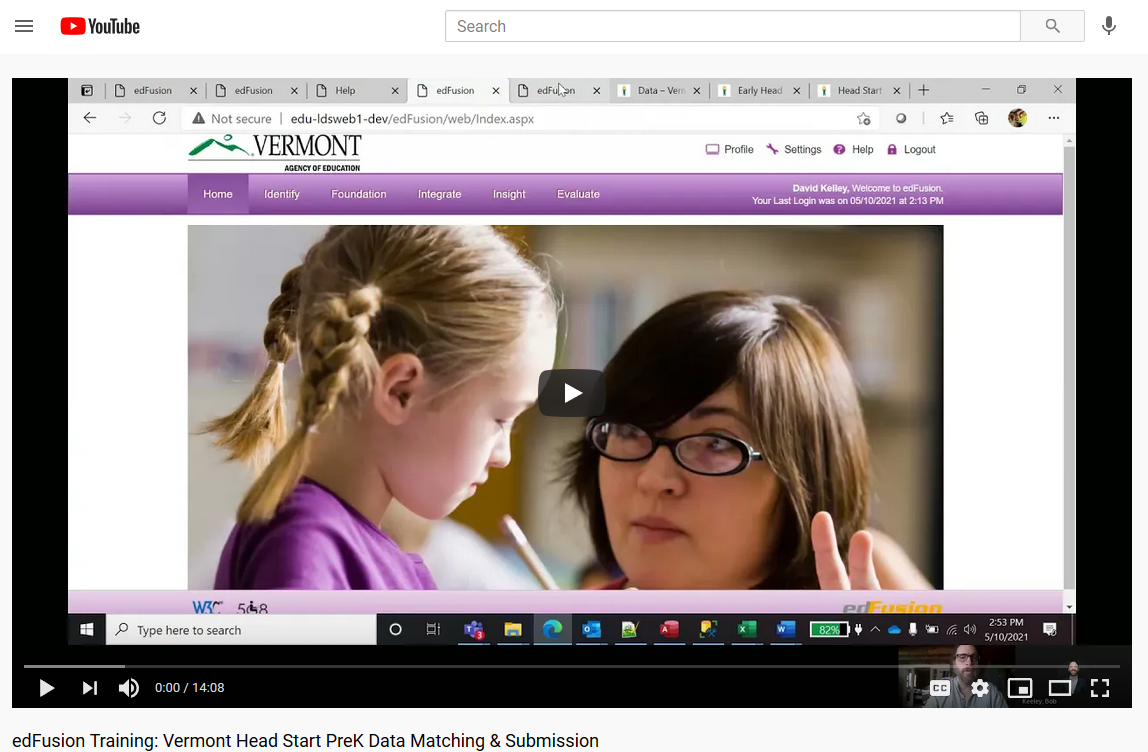Click play in the player control bar
The width and height of the screenshot is (1148, 752).
point(46,688)
